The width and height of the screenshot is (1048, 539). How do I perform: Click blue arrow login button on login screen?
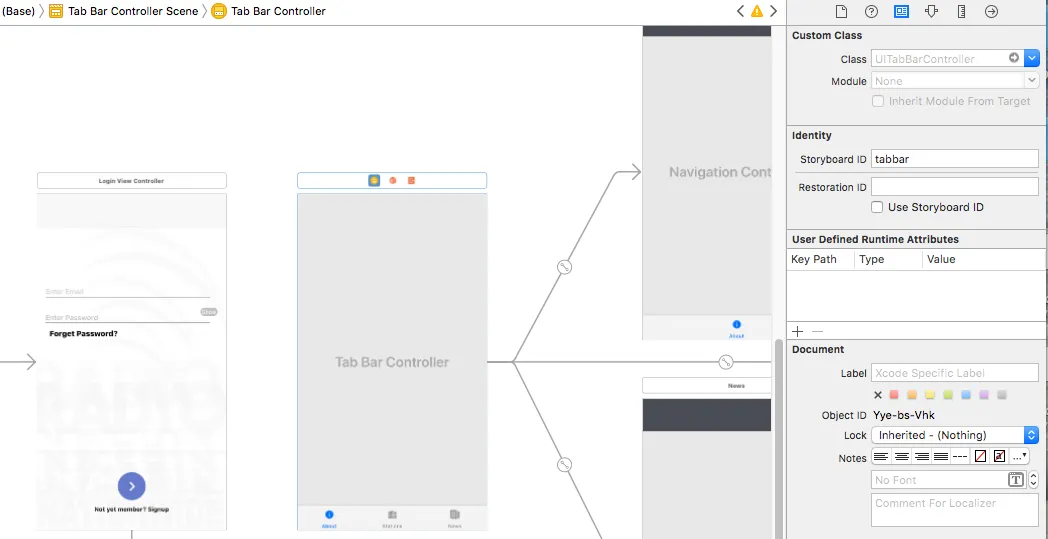(132, 486)
